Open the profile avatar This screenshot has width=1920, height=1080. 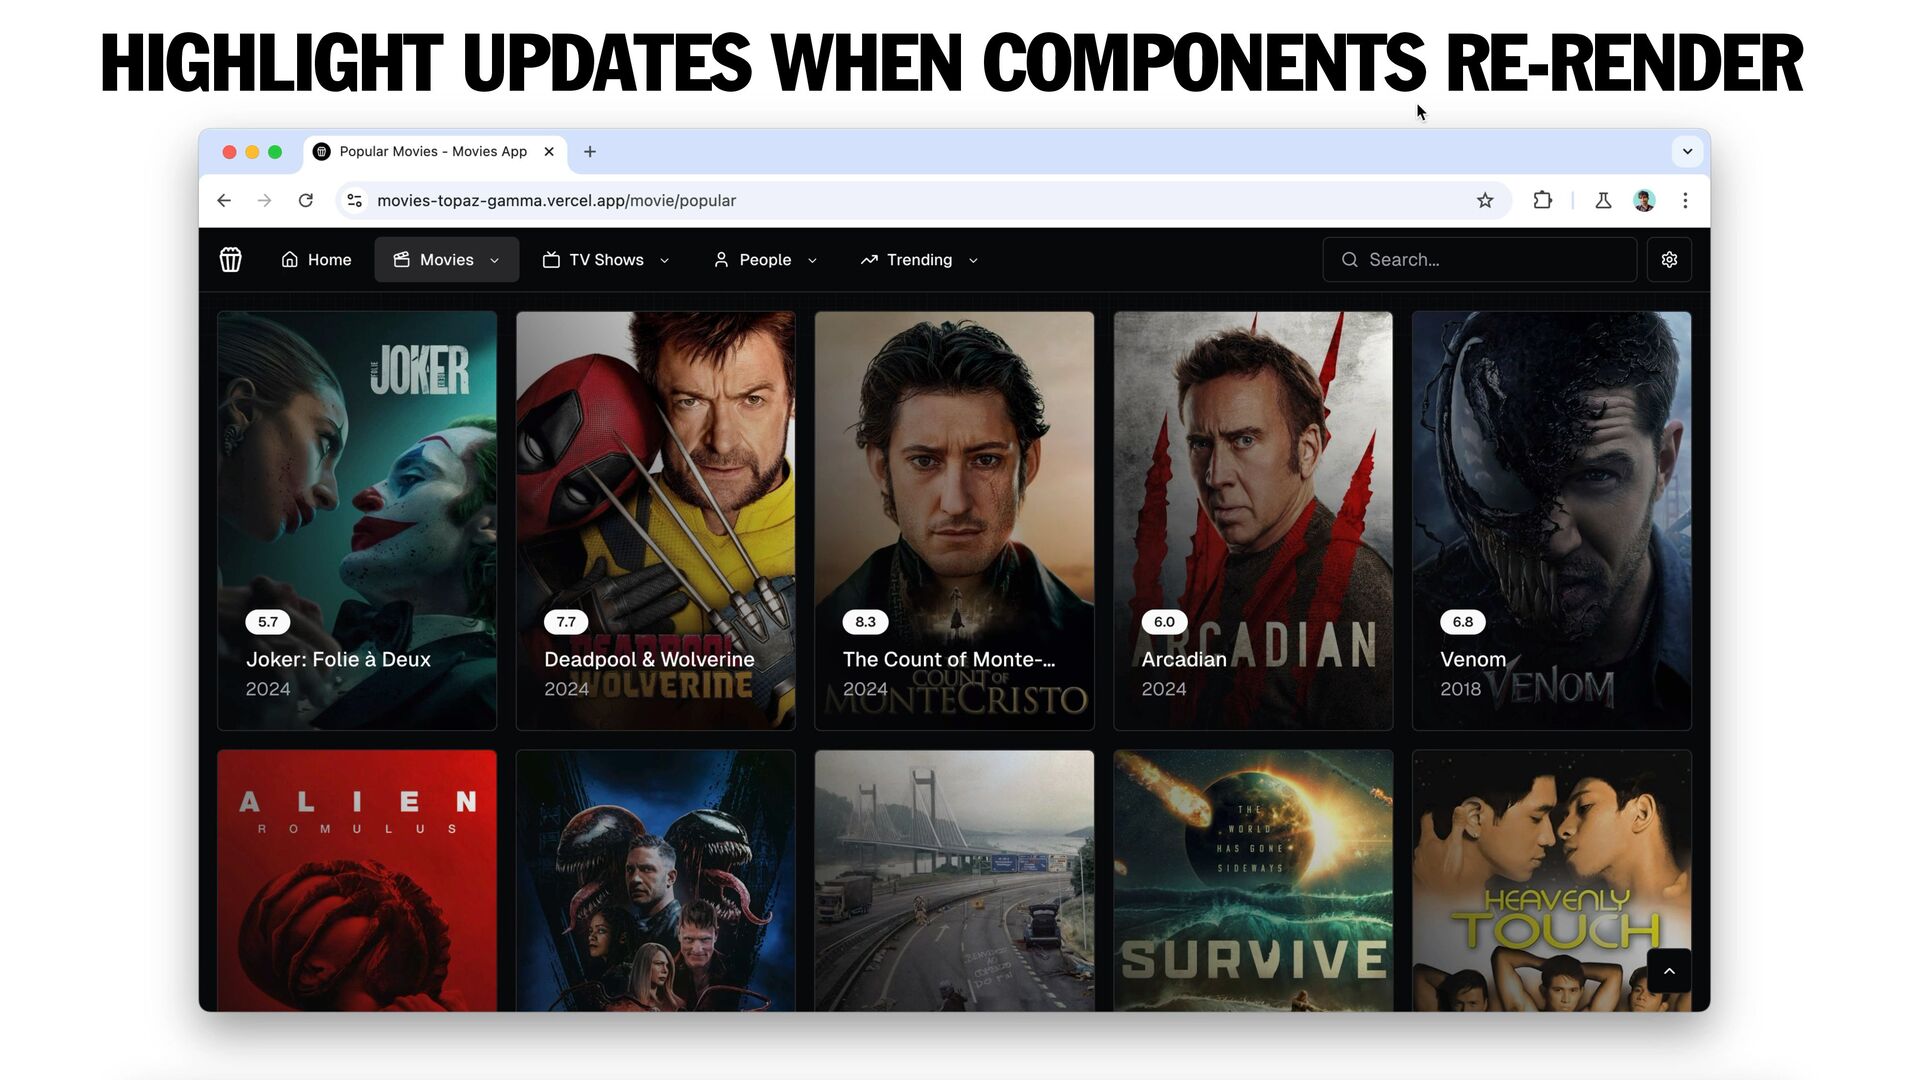point(1644,201)
